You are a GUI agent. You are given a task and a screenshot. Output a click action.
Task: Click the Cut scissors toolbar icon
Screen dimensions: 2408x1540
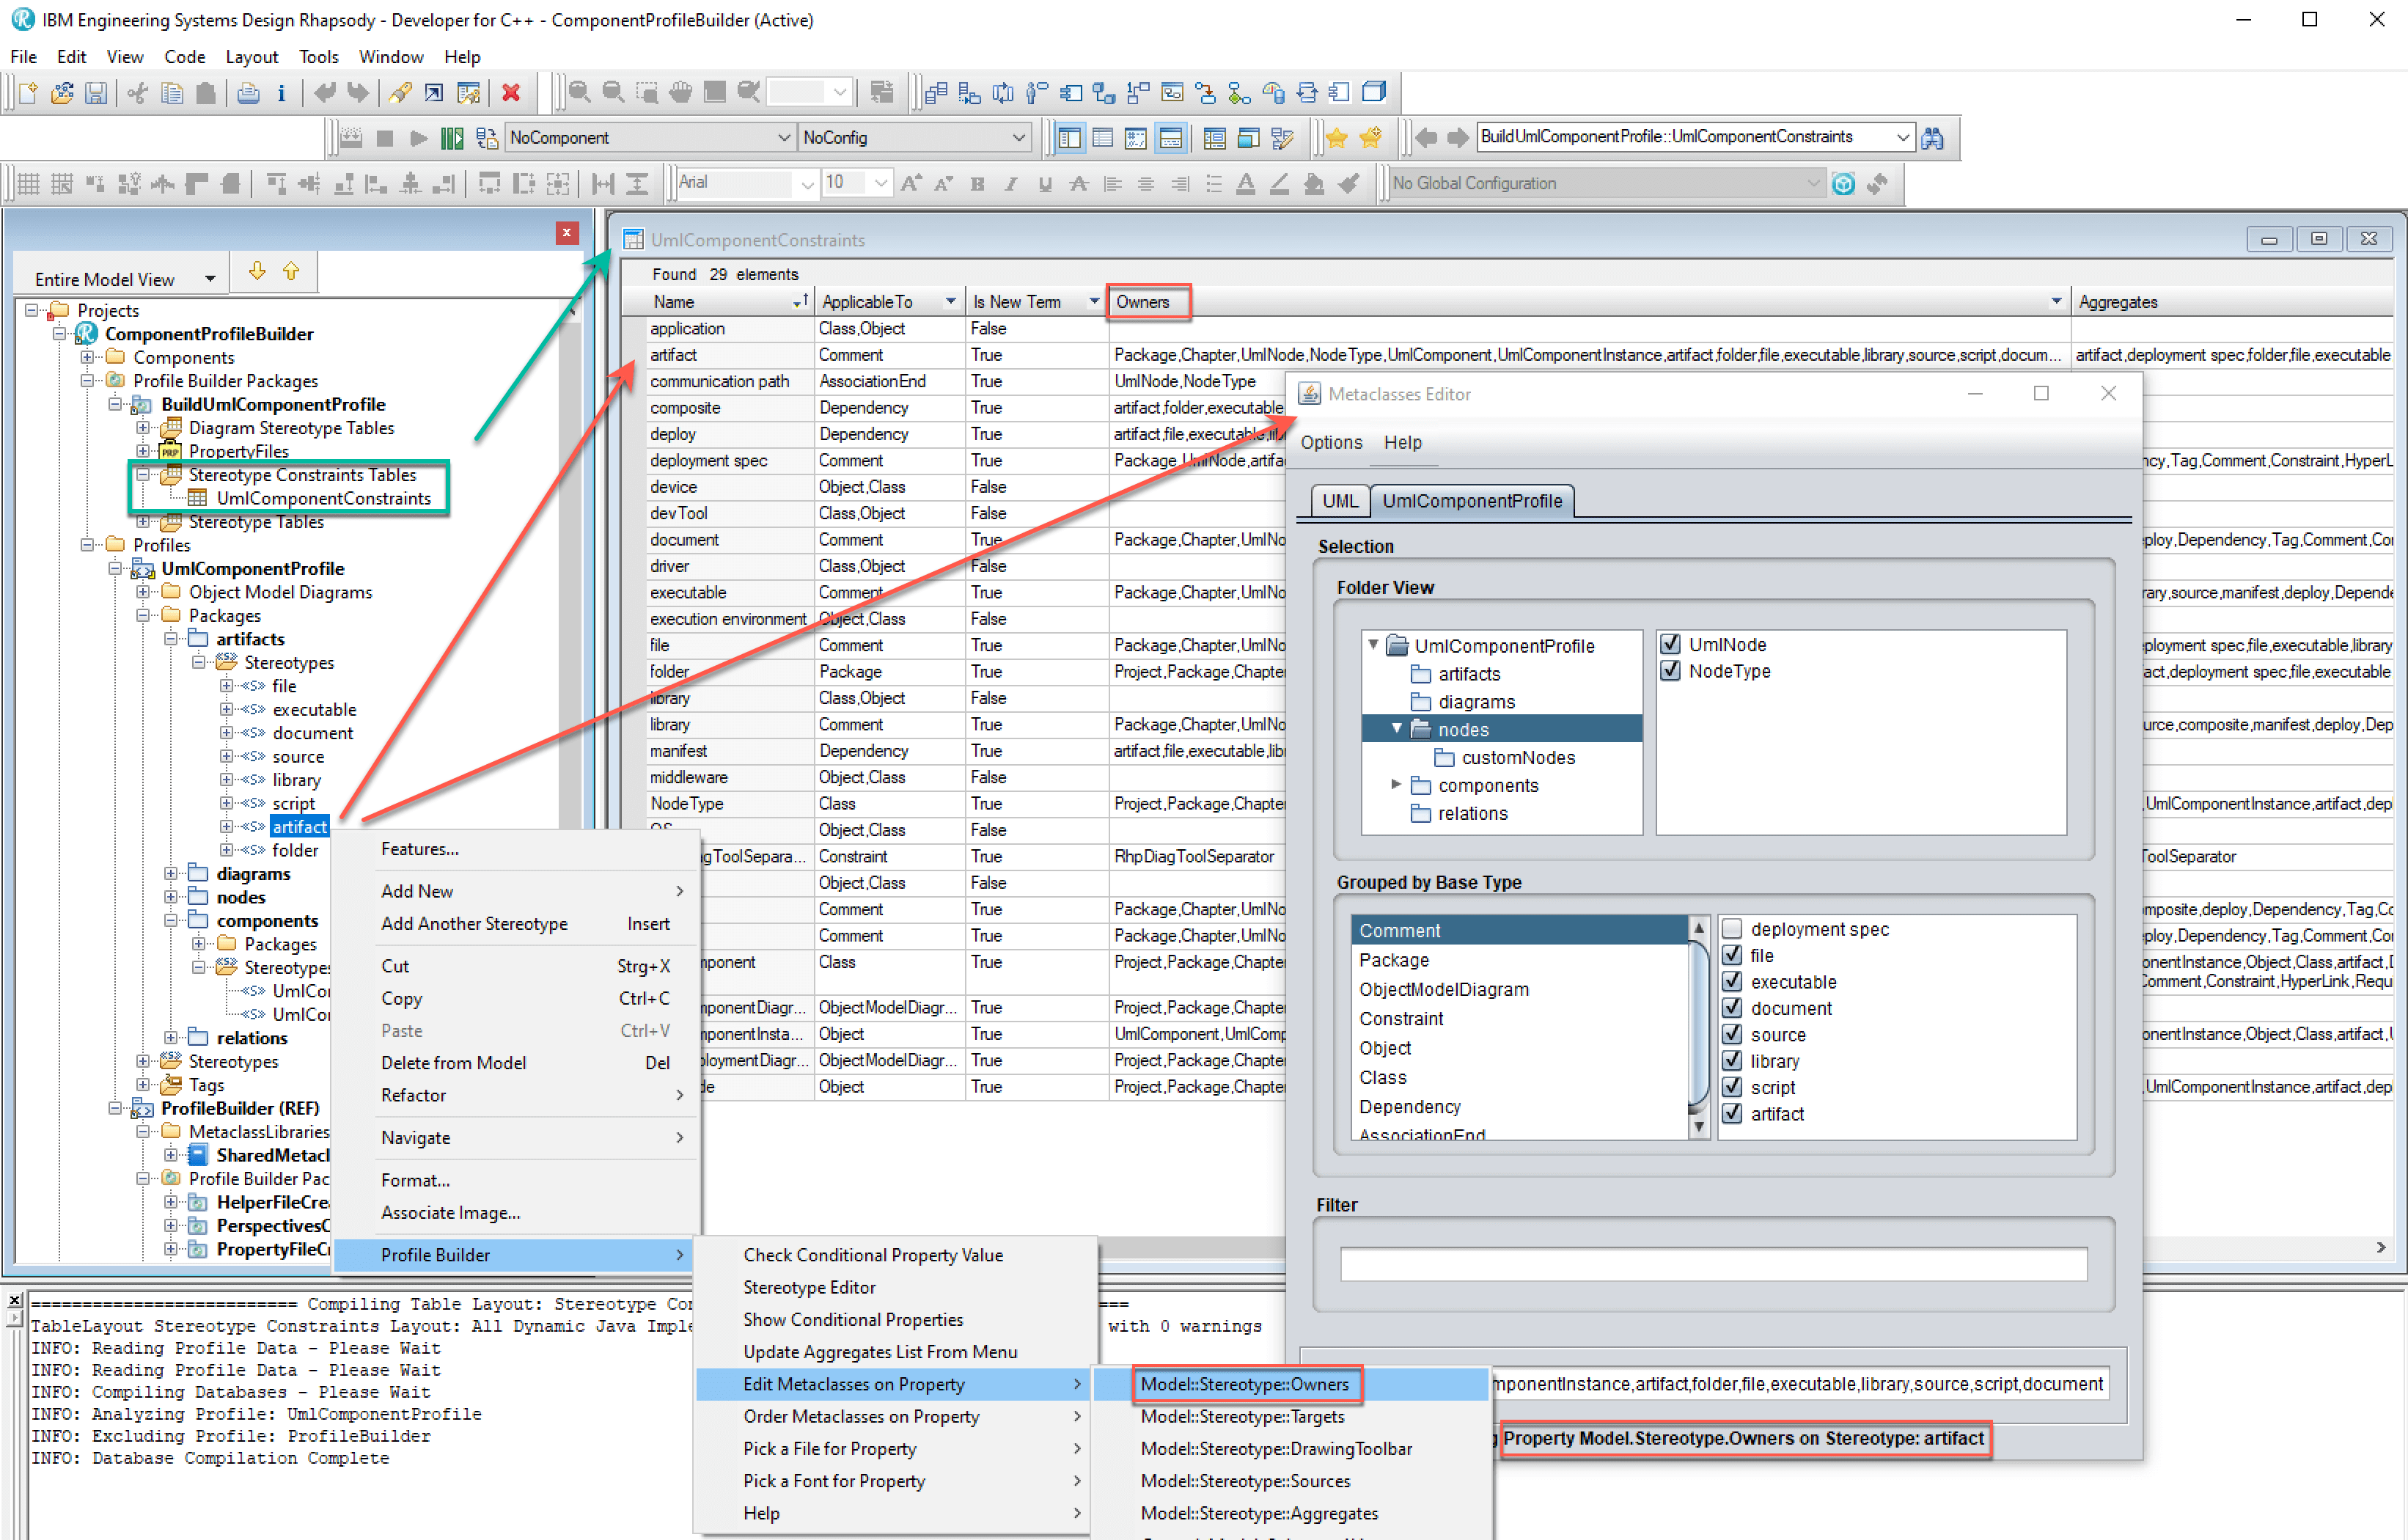138,93
